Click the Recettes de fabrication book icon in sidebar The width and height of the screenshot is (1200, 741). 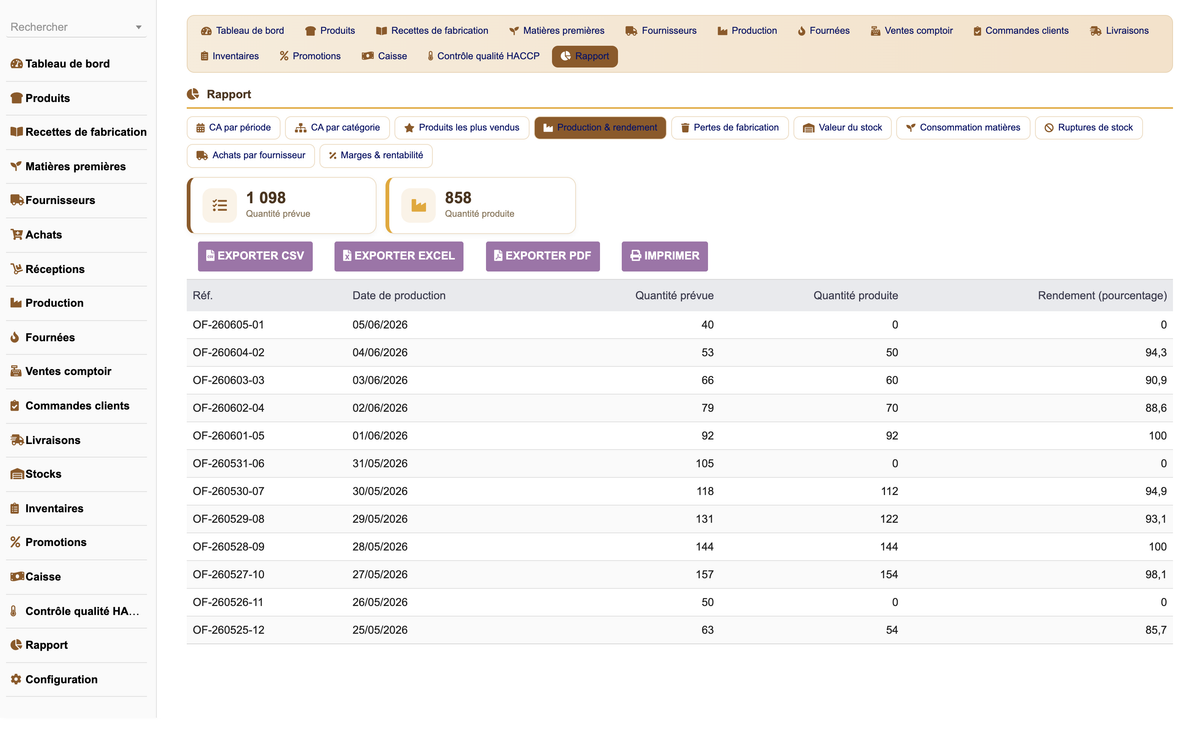tap(16, 132)
